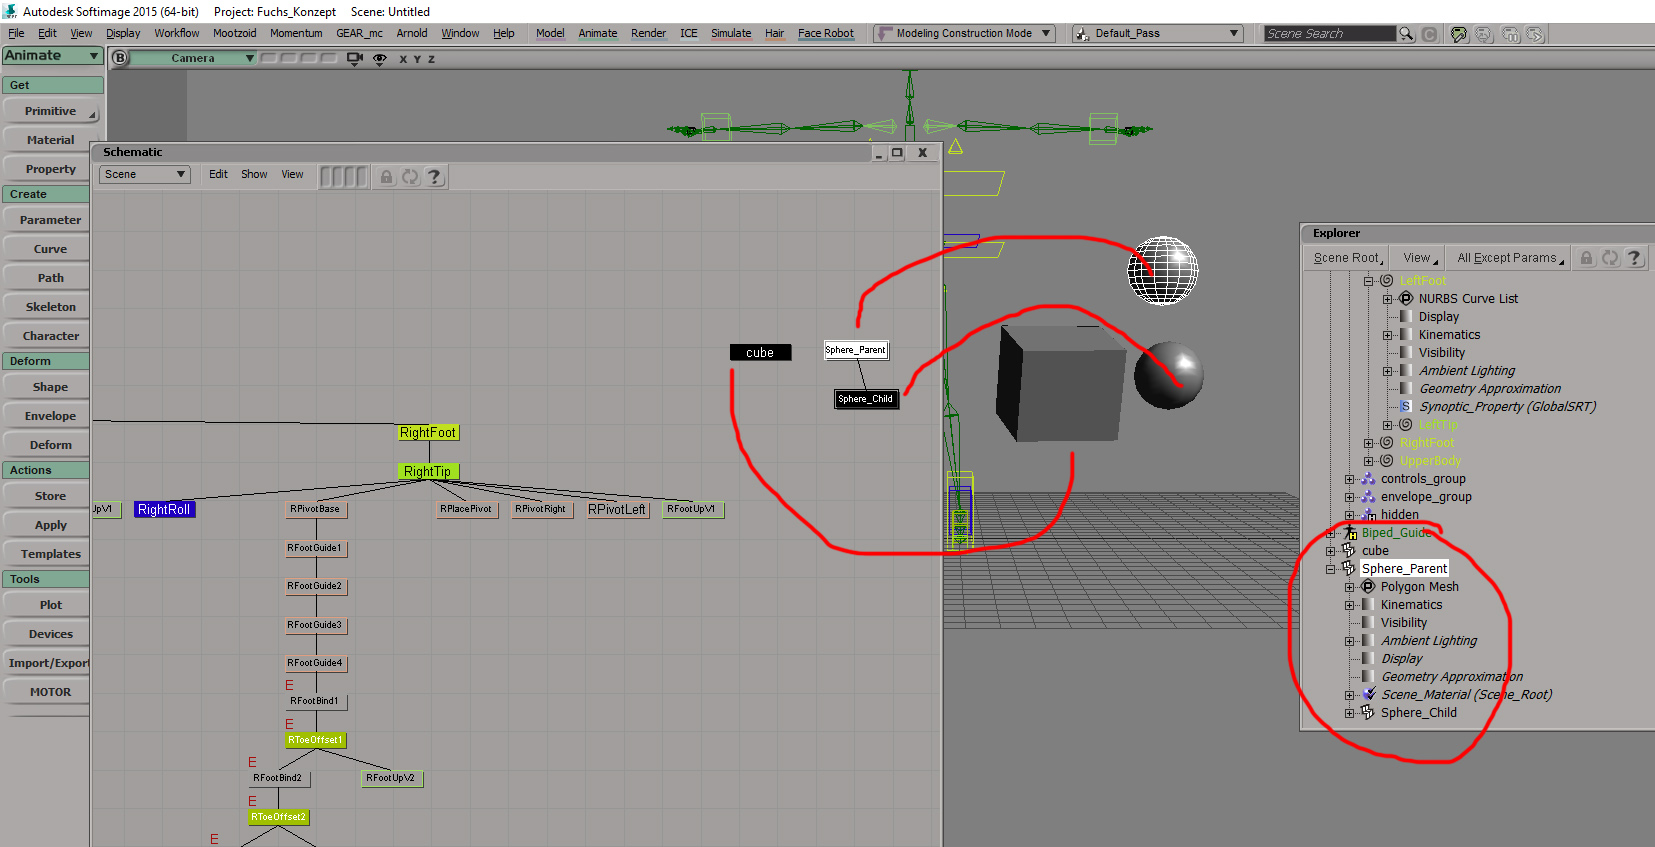Click the Synoptic_Property S icon
Viewport: 1655px width, 847px height.
click(x=1406, y=406)
